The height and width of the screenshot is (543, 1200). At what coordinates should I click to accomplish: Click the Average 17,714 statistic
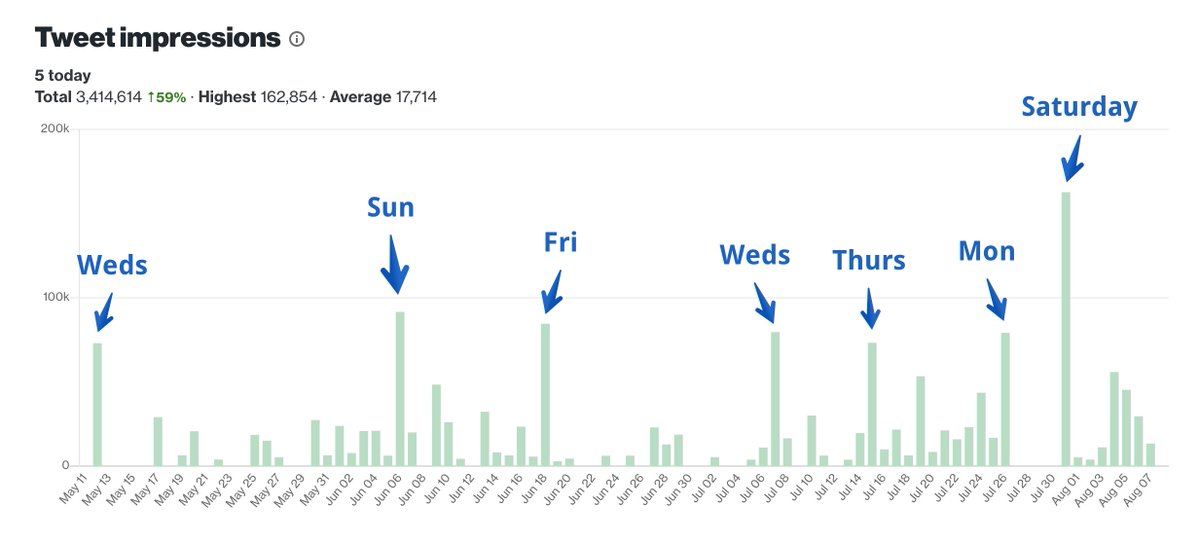coord(383,97)
